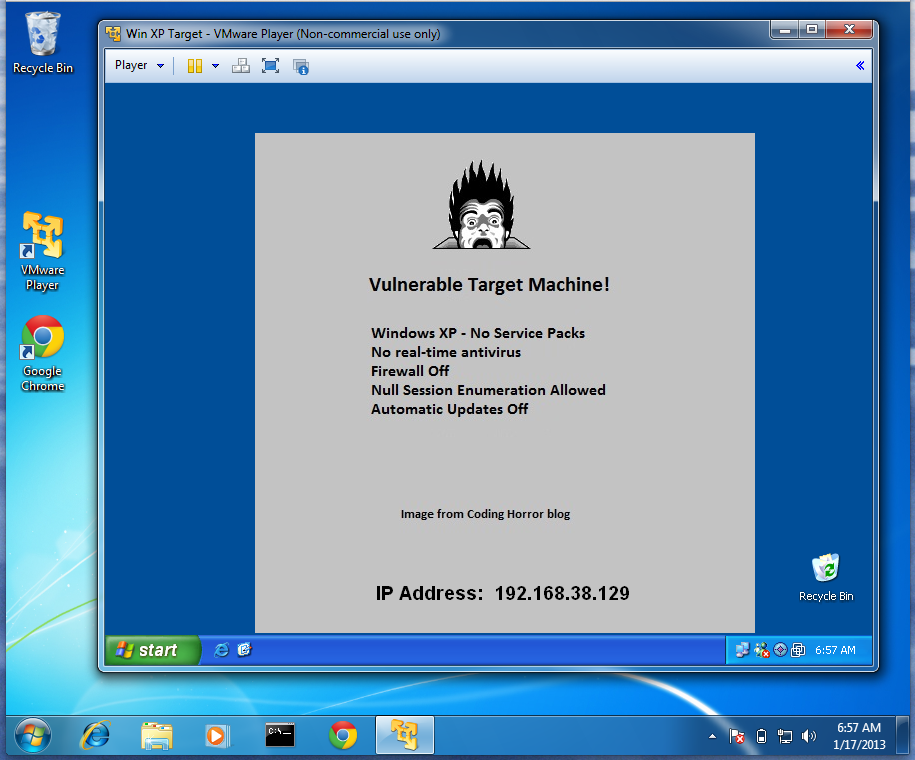The height and width of the screenshot is (760, 915).
Task: Open Command Prompt from Windows 7 taskbar
Action: click(x=280, y=735)
